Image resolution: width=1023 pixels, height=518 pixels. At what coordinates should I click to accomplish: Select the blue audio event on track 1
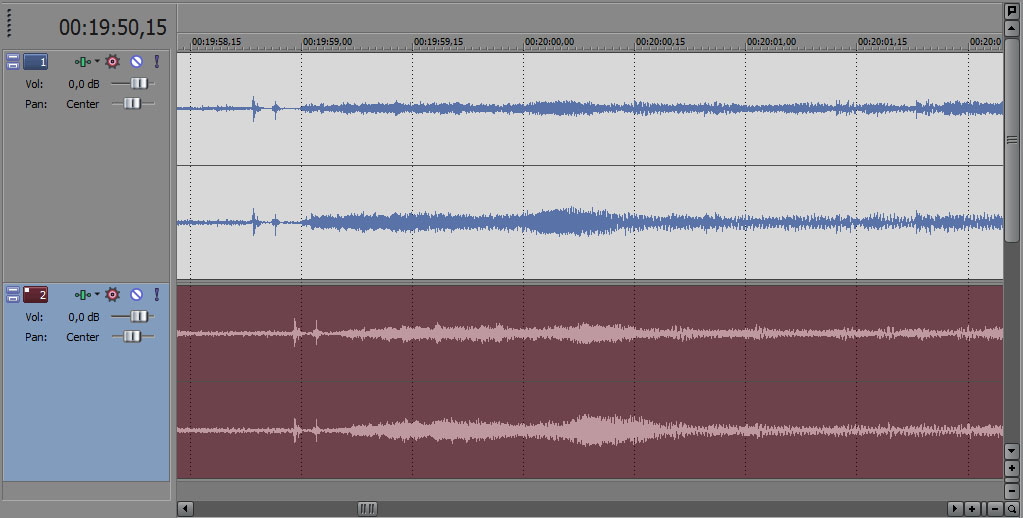click(x=590, y=166)
